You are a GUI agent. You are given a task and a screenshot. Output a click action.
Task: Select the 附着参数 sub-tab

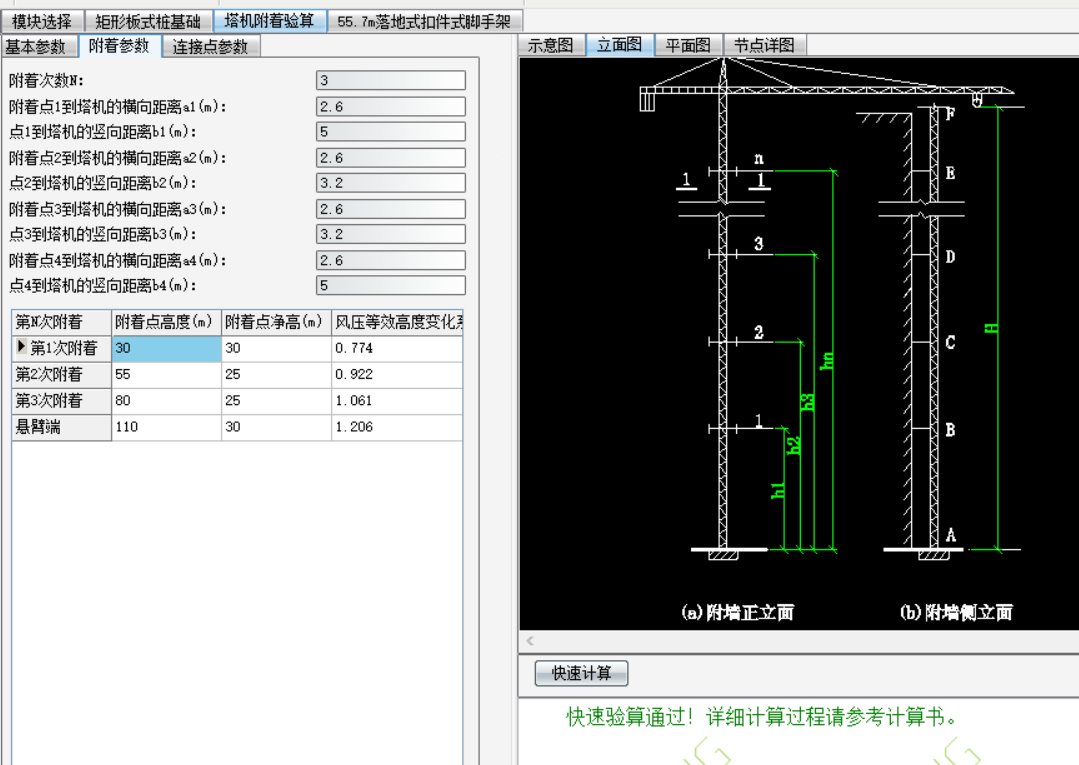coord(119,45)
